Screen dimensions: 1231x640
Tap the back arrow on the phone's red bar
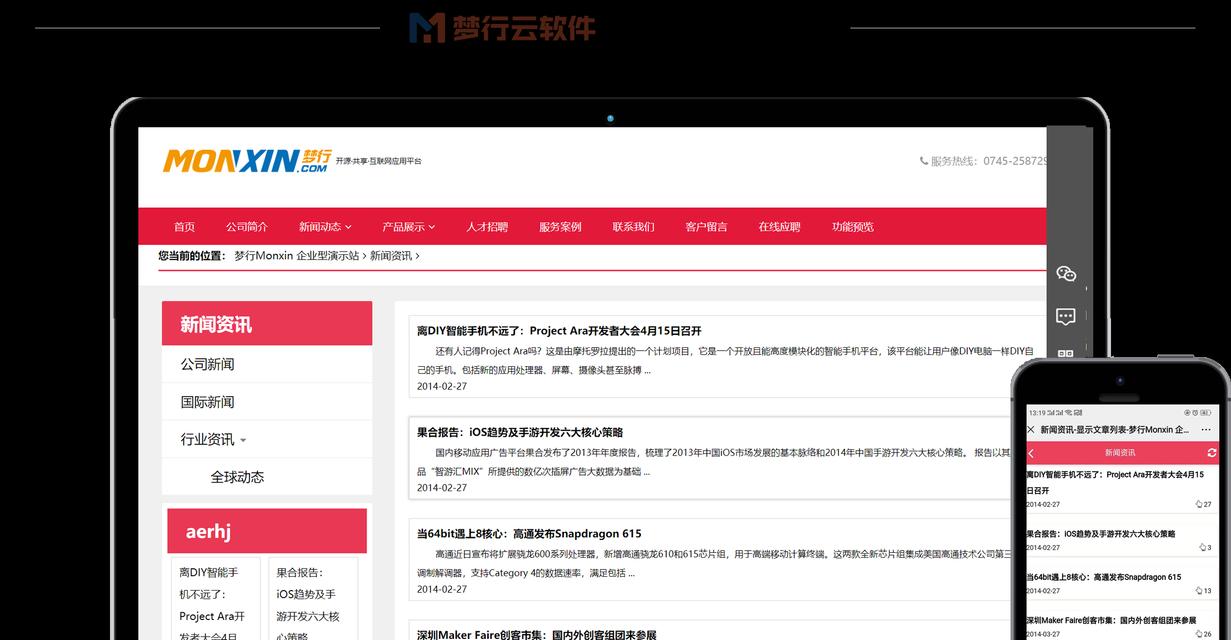tap(1032, 453)
